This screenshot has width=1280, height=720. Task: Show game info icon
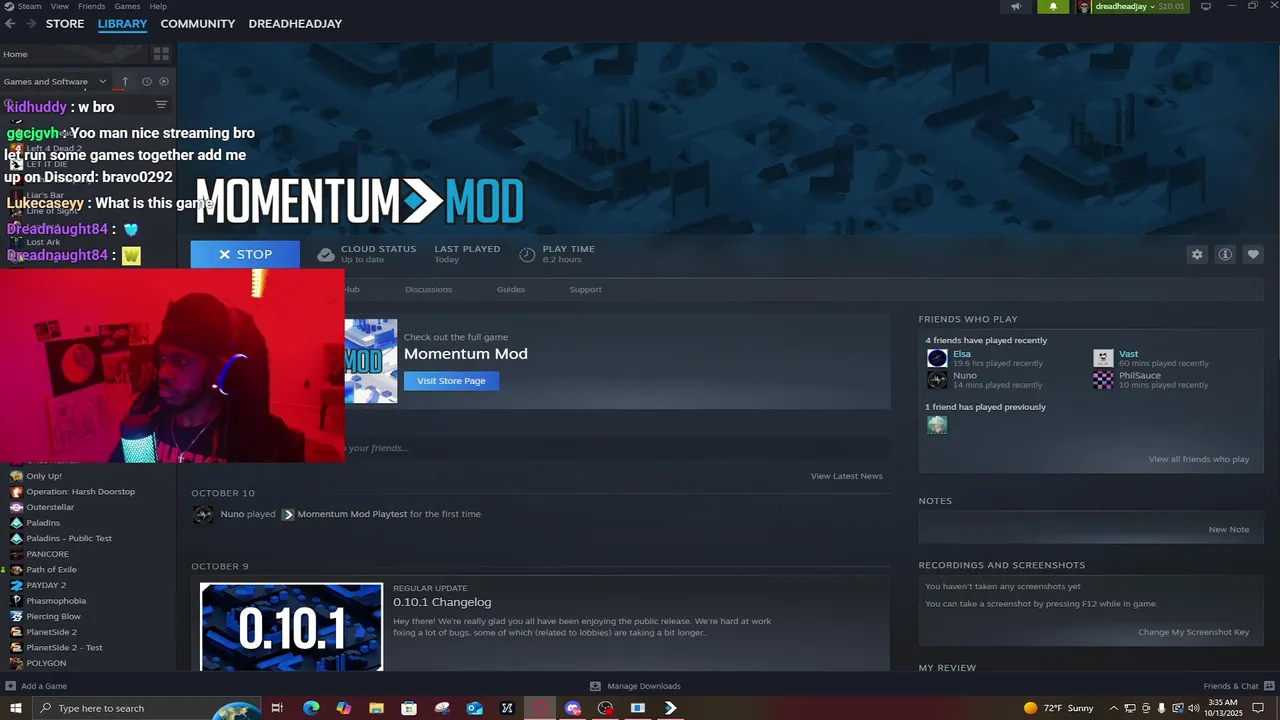click(1225, 254)
